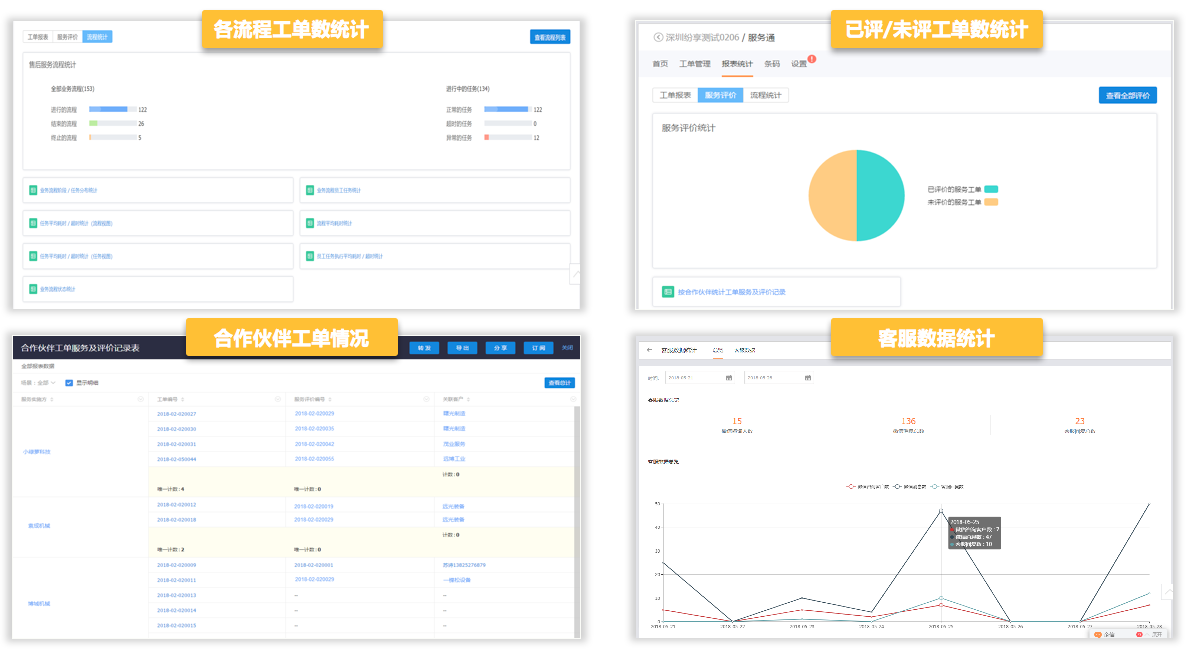Click the partner table vertical scrollbar
This screenshot has width=1203, height=657.
coord(577,520)
